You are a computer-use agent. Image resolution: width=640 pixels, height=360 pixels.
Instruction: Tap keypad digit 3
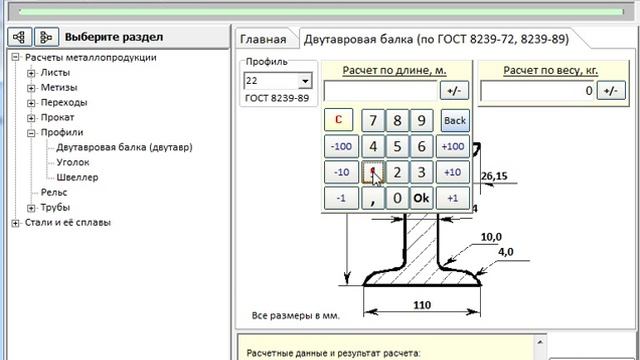coord(421,172)
